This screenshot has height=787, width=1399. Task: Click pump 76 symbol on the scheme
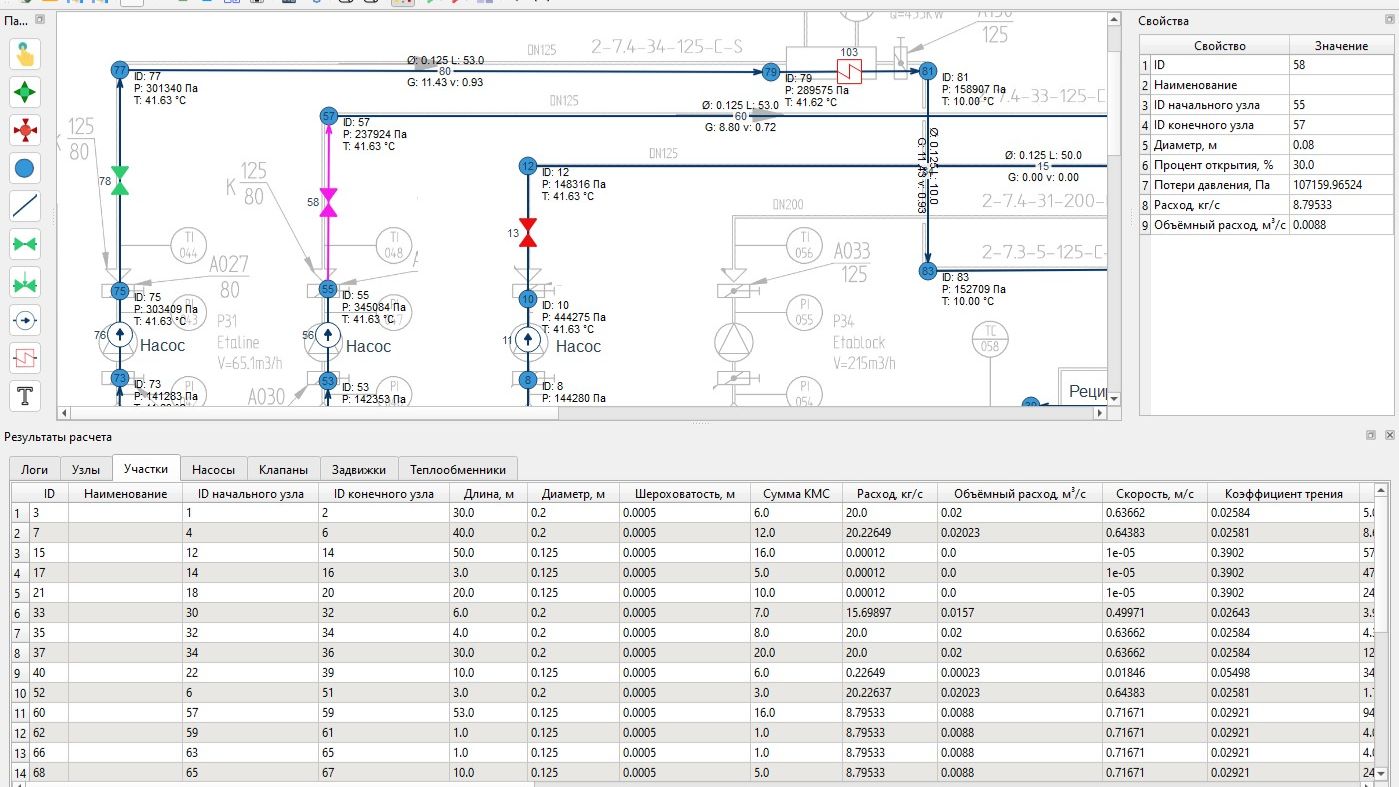[x=120, y=336]
